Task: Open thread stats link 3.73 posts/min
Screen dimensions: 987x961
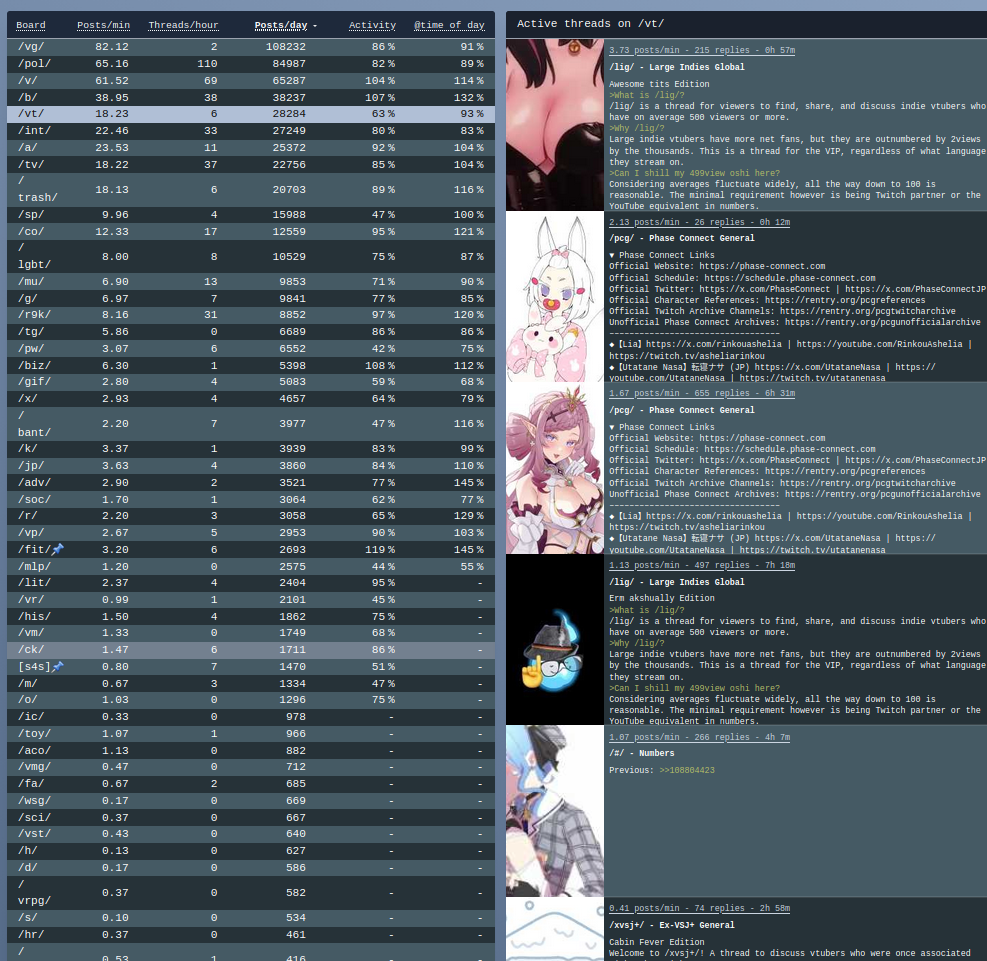Action: point(702,50)
